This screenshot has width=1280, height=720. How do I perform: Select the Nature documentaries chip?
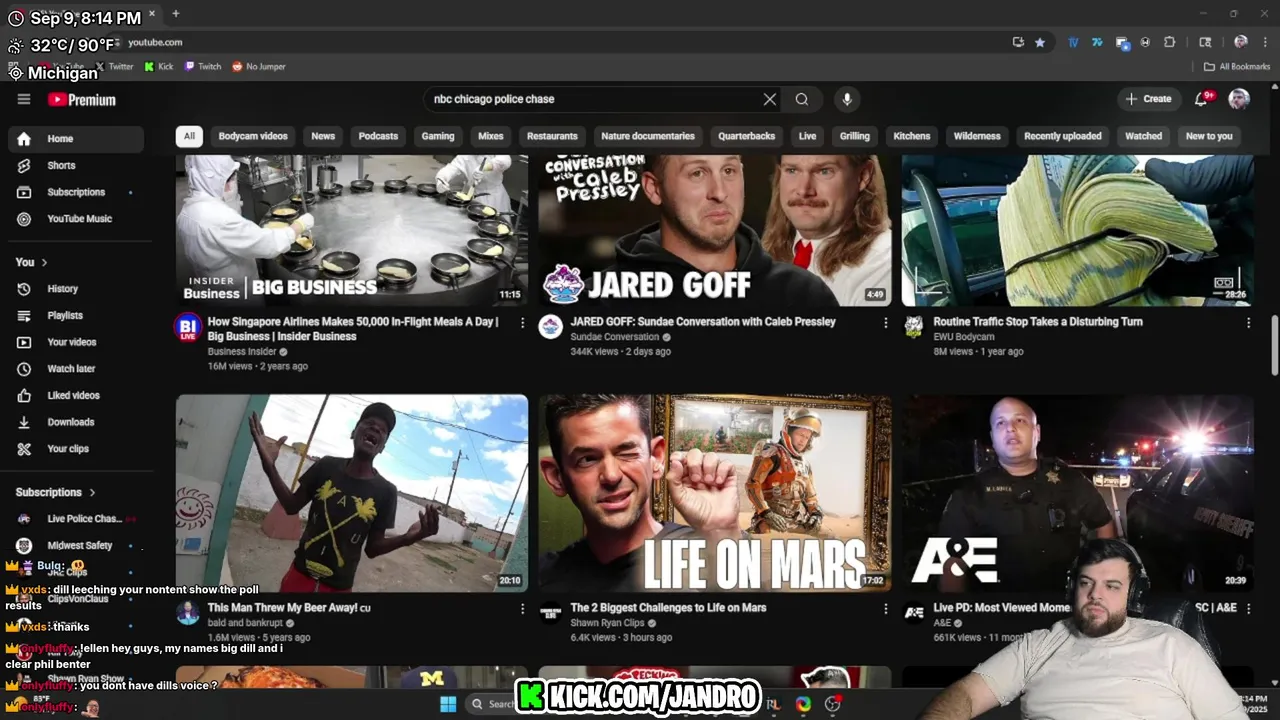(648, 136)
